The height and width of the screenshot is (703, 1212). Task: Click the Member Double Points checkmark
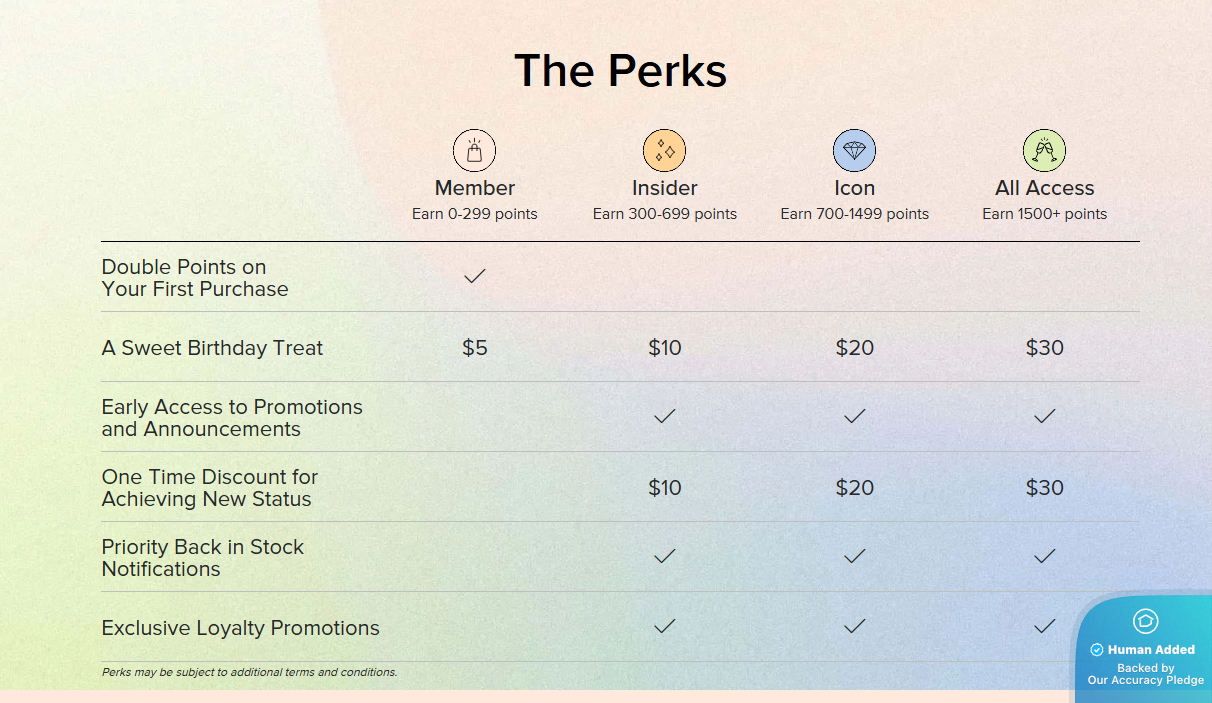pyautogui.click(x=475, y=276)
